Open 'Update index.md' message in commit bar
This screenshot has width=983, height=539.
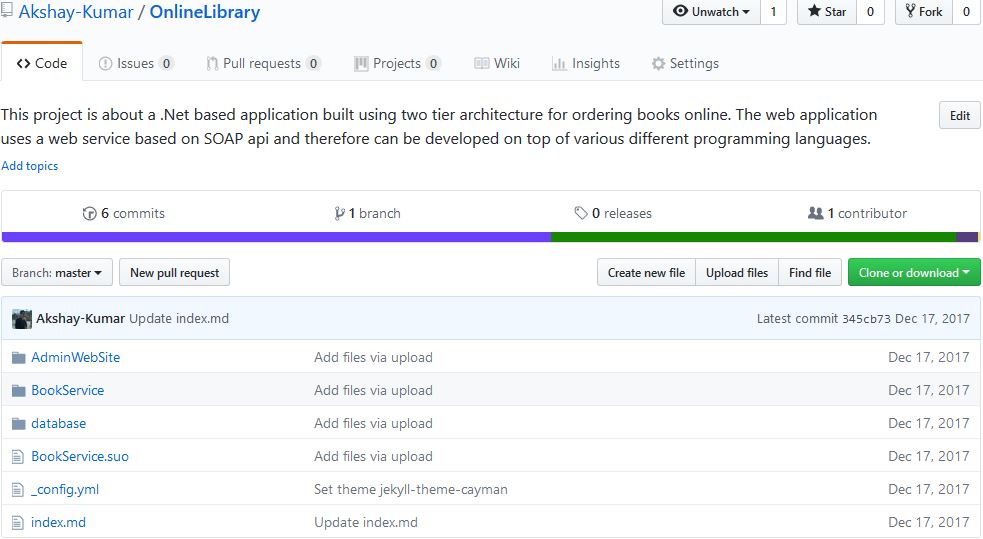[x=179, y=319]
